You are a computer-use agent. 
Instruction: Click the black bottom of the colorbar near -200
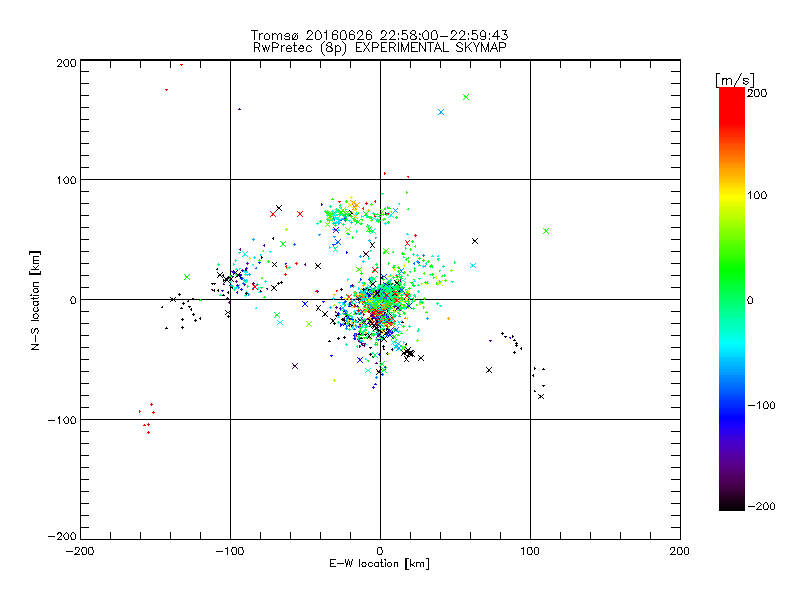pyautogui.click(x=732, y=503)
